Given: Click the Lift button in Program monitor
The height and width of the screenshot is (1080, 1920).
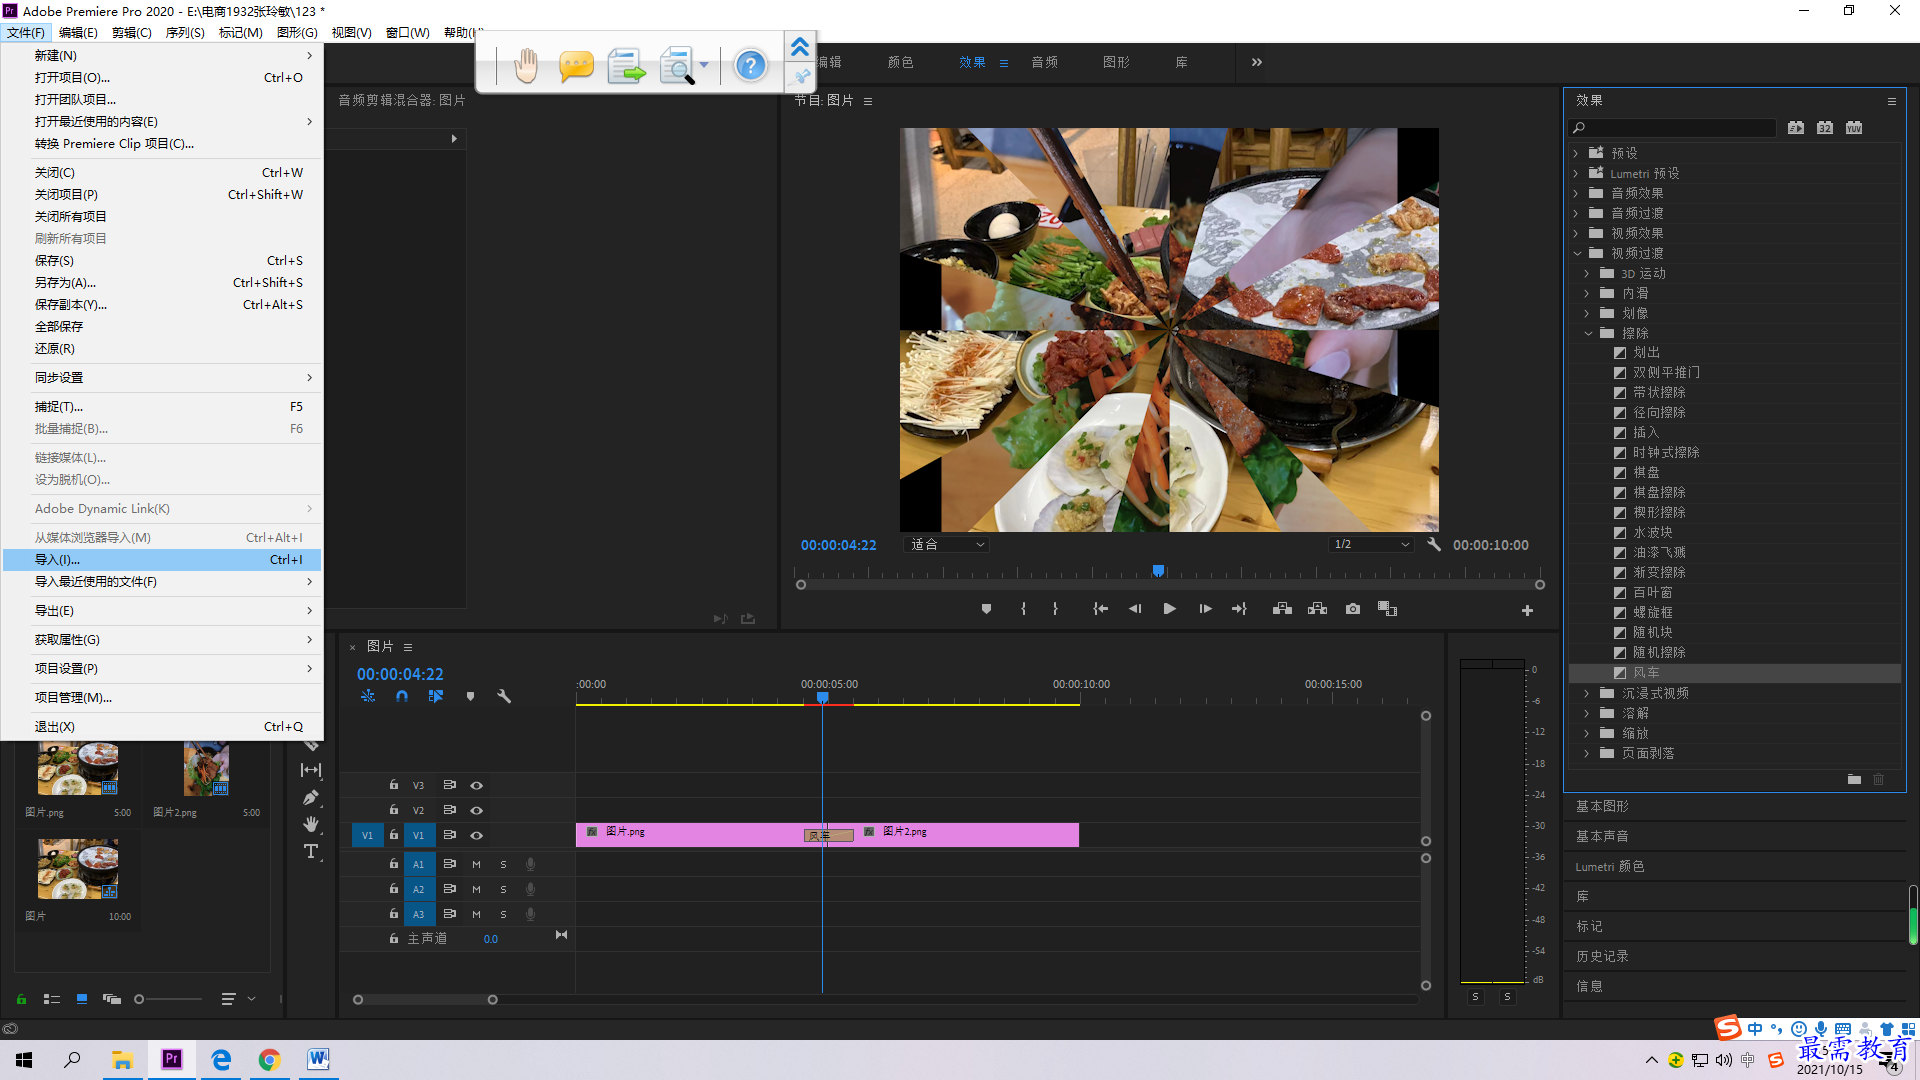Looking at the screenshot, I should tap(1282, 609).
